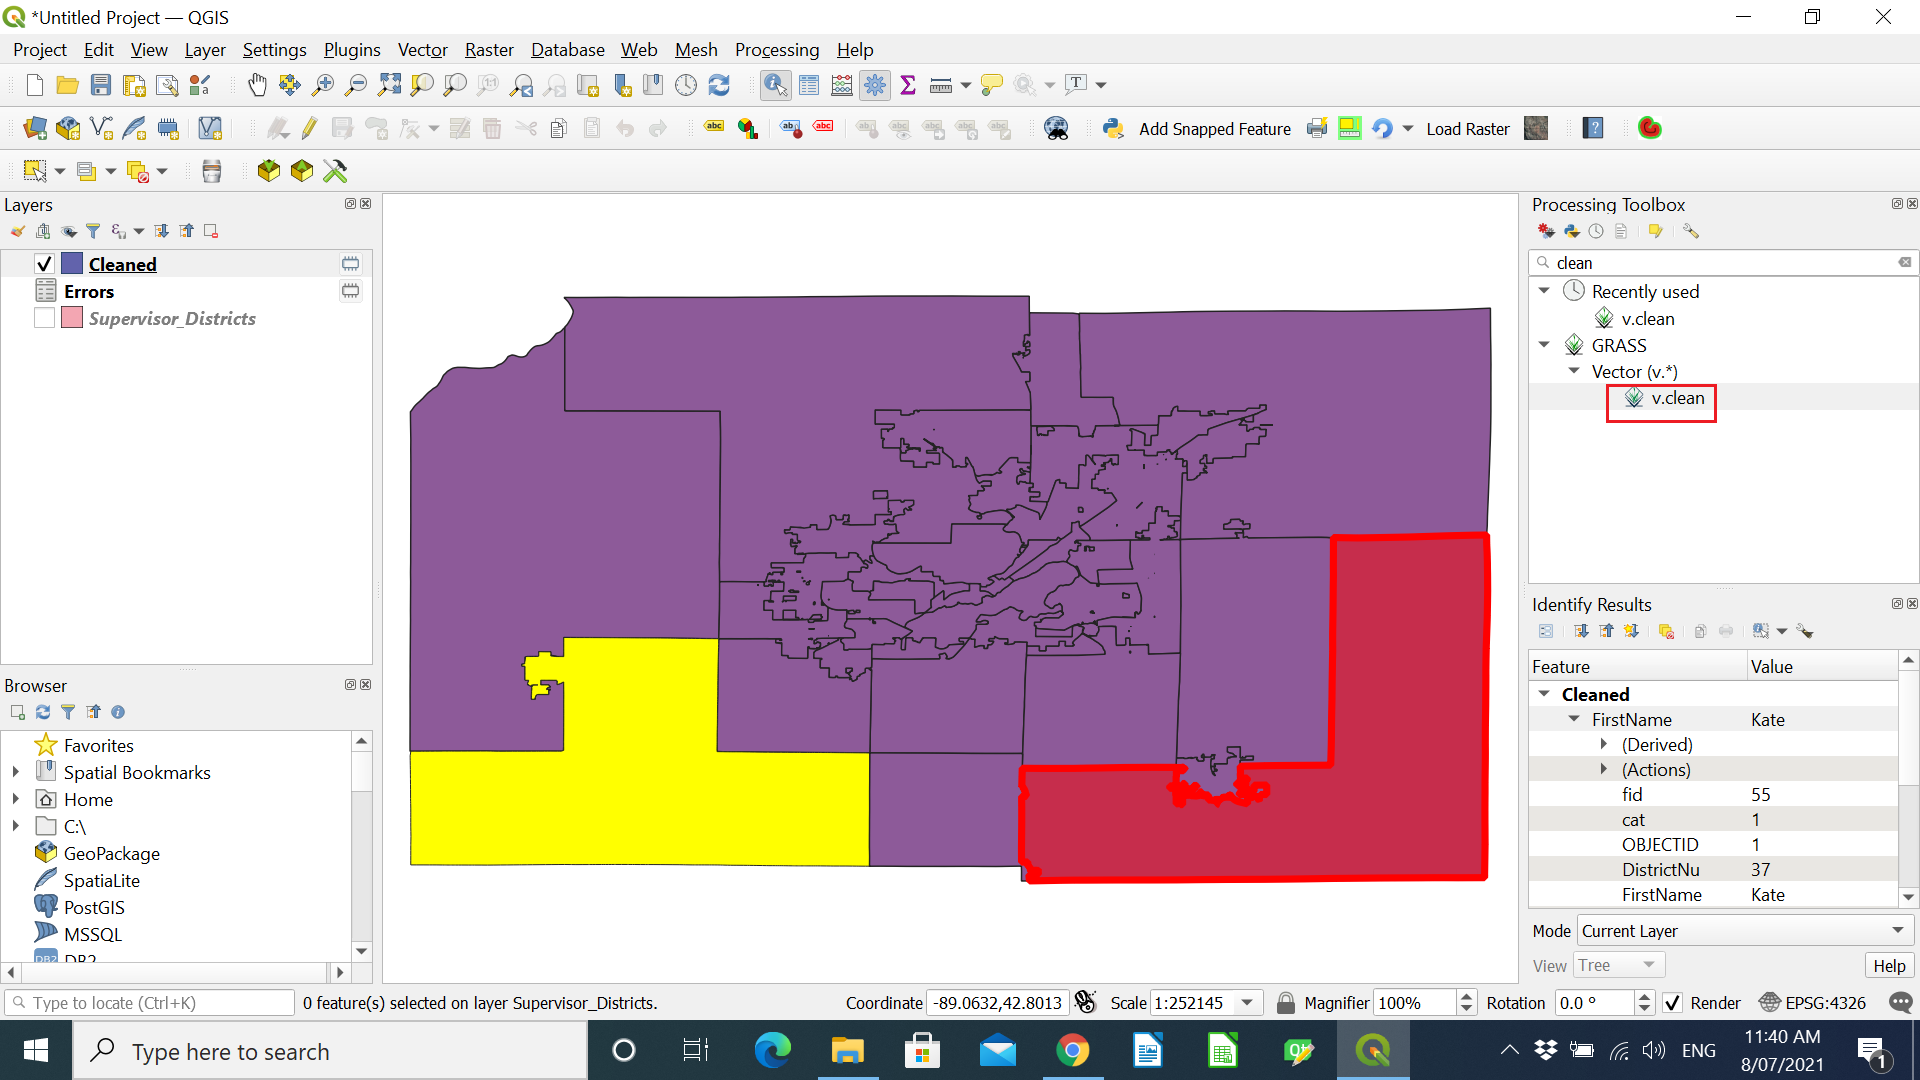Open the Show Map Tips icon
Image resolution: width=1920 pixels, height=1080 pixels.
[992, 85]
